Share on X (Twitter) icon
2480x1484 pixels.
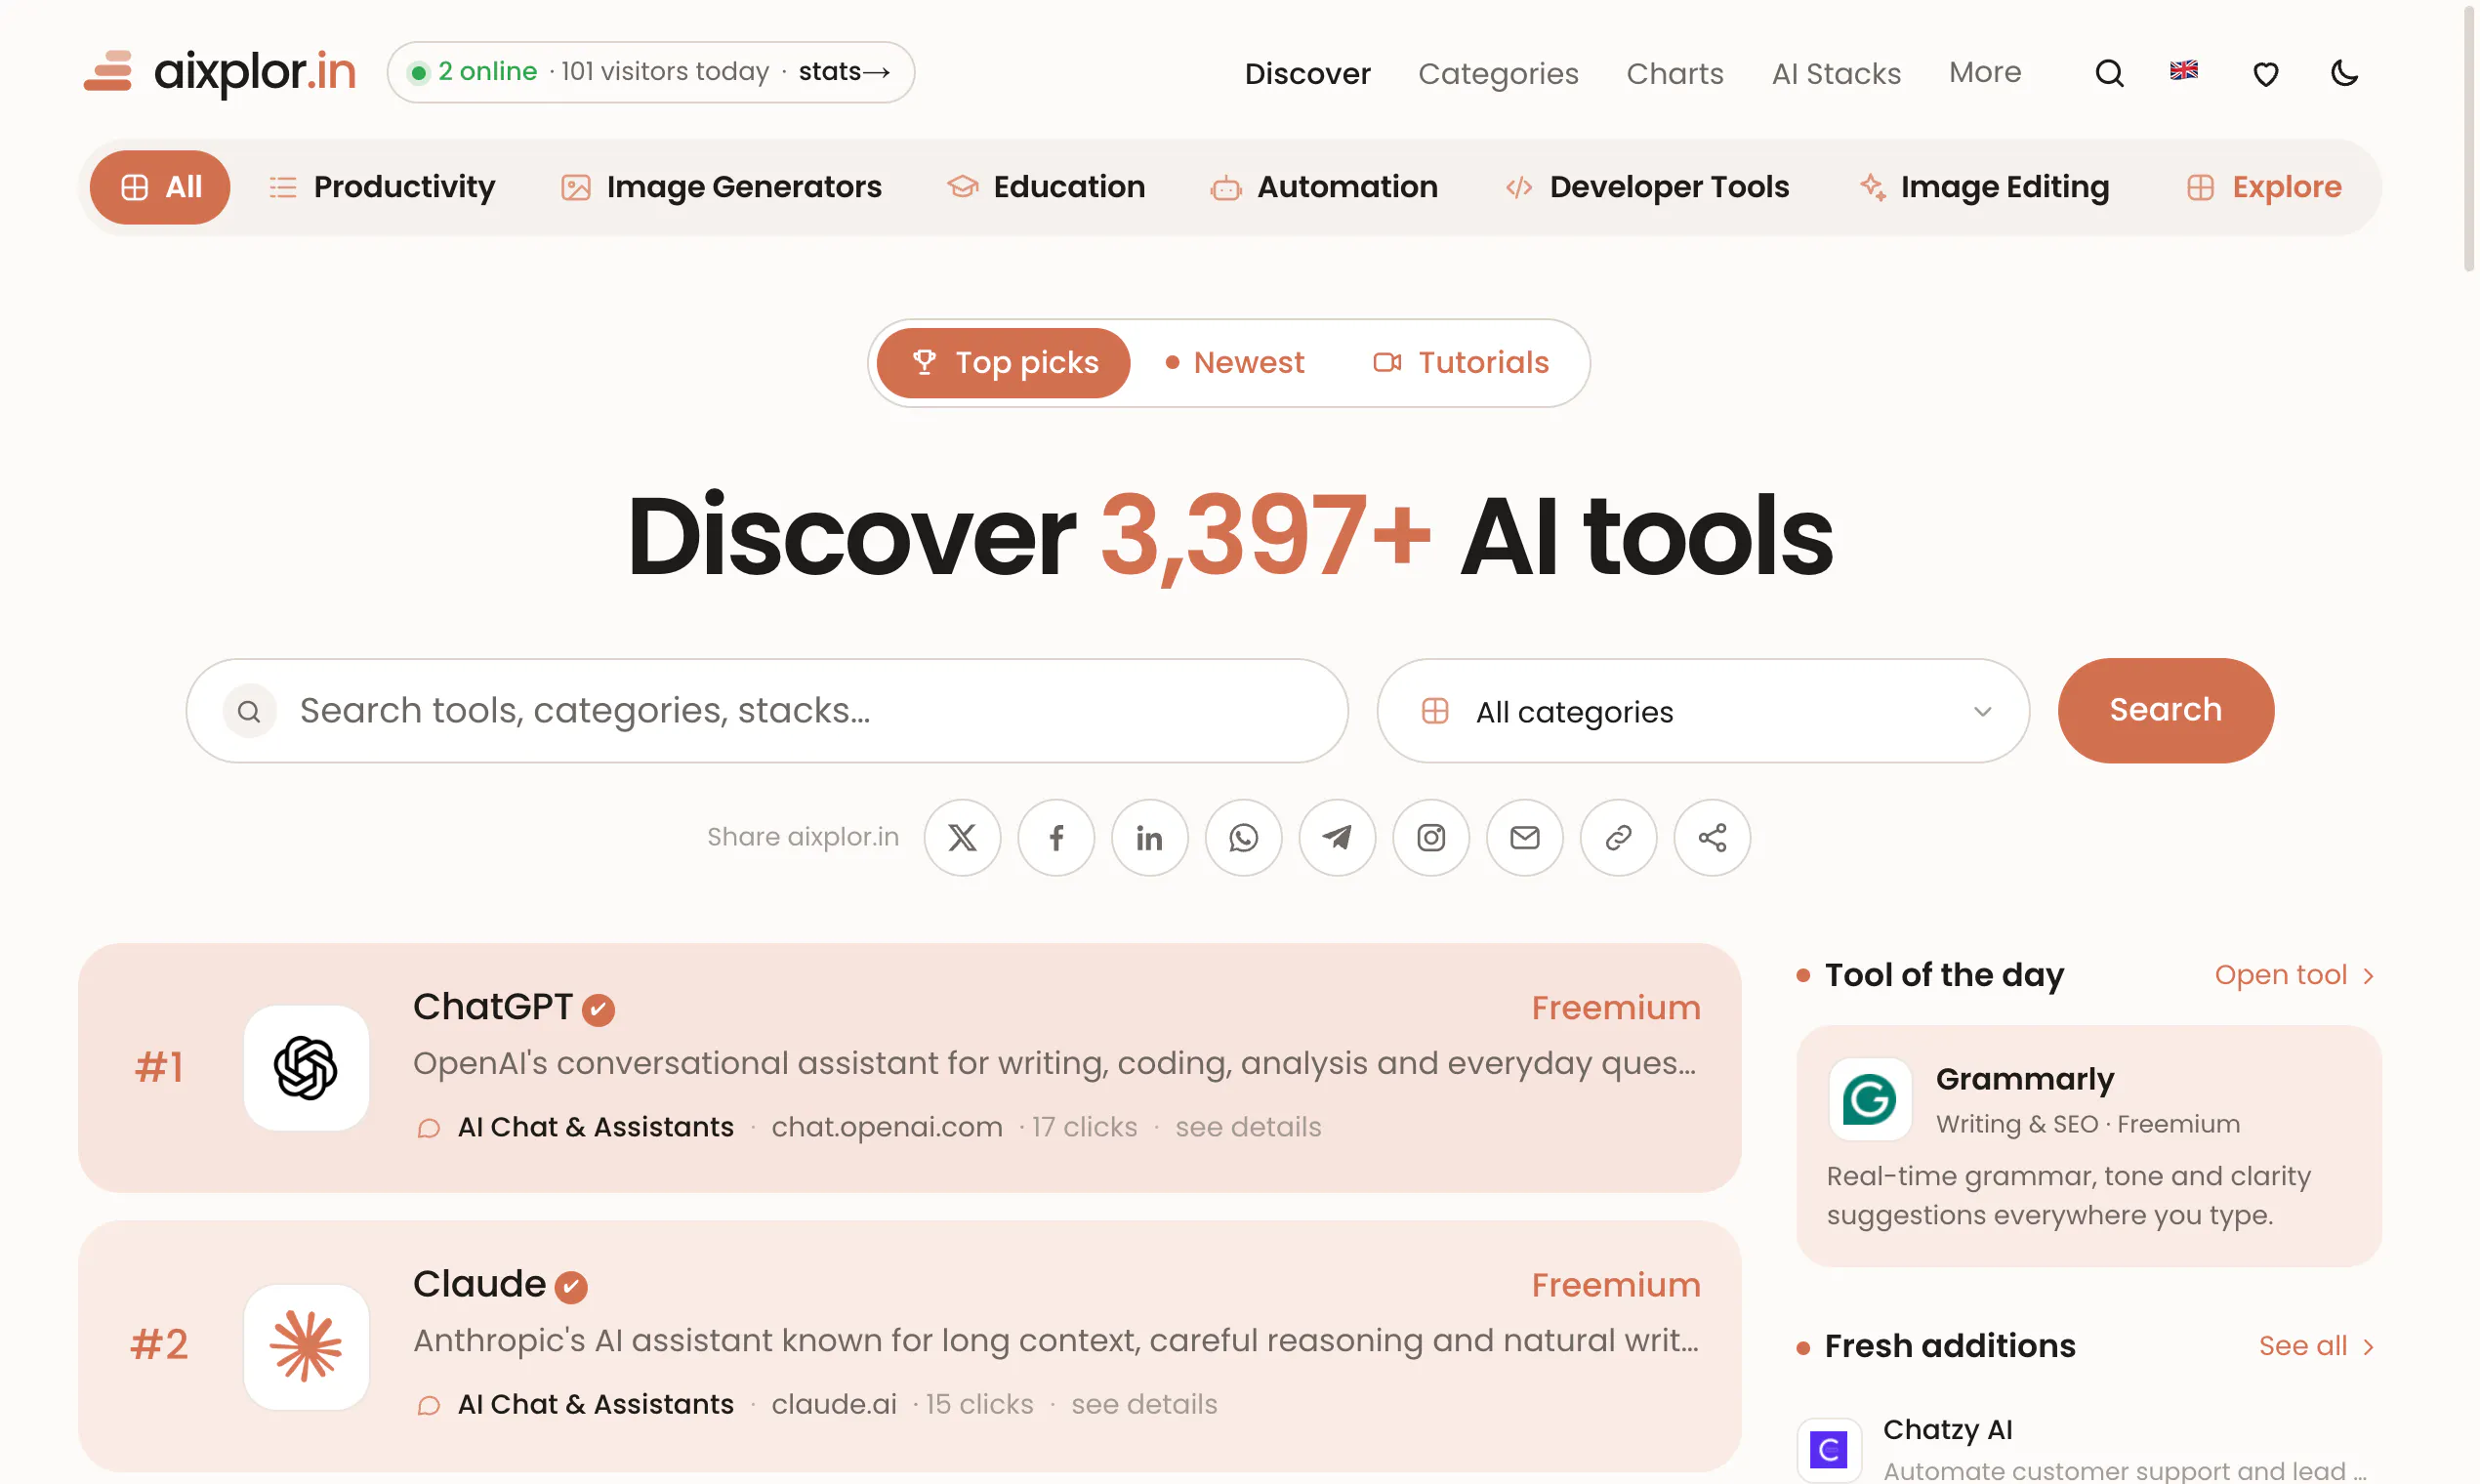point(962,837)
